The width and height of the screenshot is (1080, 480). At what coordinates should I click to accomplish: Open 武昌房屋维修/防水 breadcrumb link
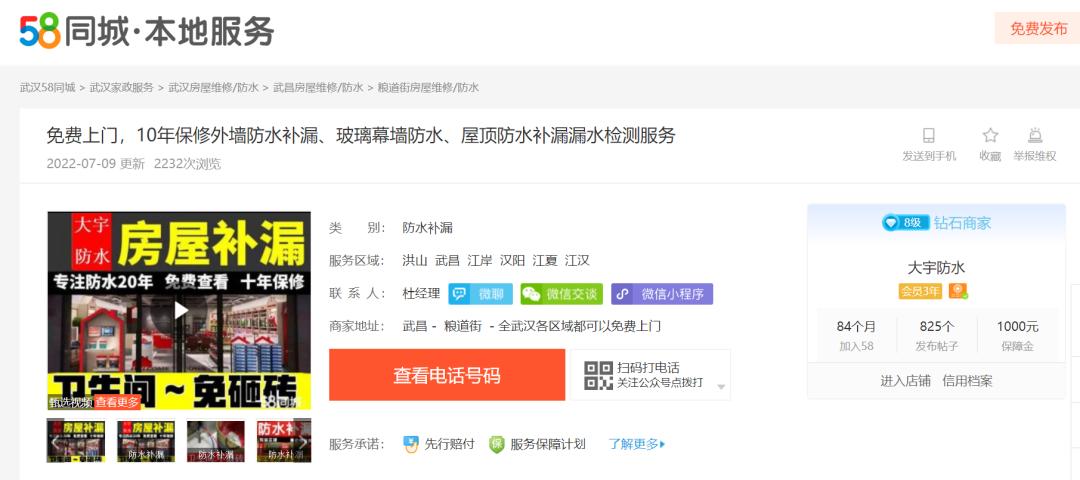pos(318,87)
